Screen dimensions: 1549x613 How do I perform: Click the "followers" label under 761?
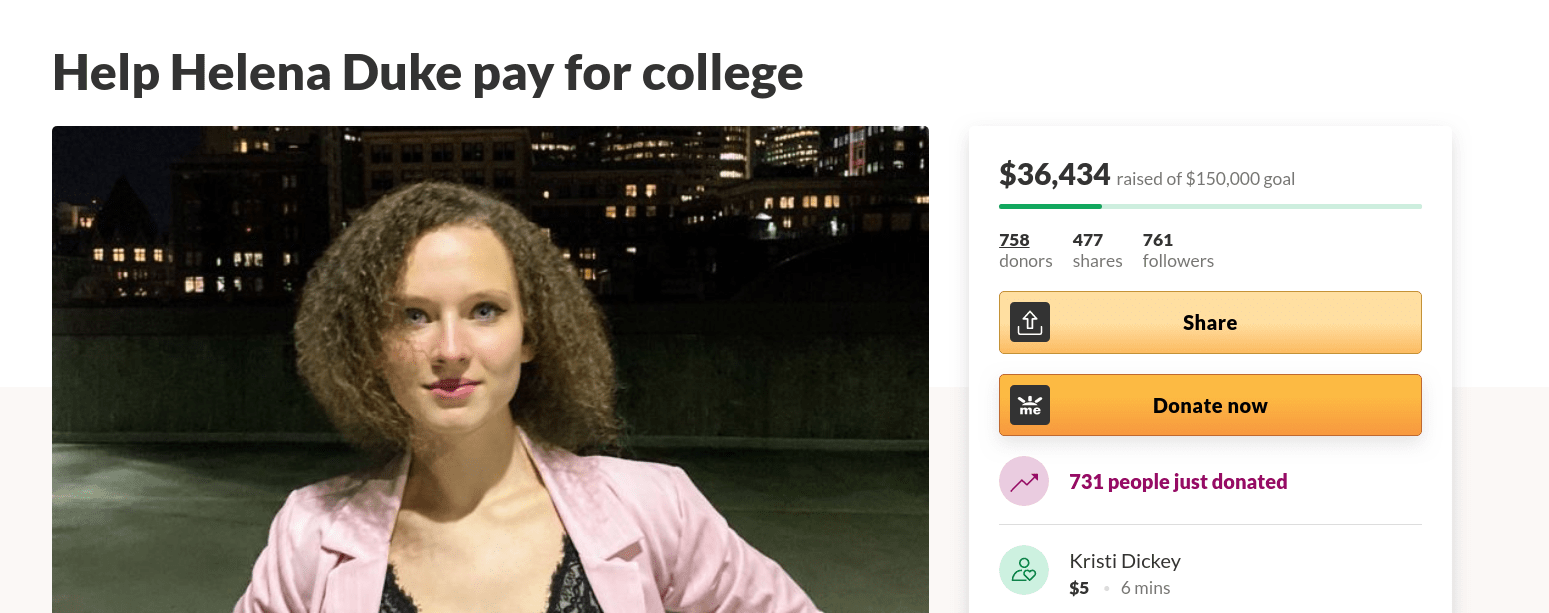point(1178,261)
